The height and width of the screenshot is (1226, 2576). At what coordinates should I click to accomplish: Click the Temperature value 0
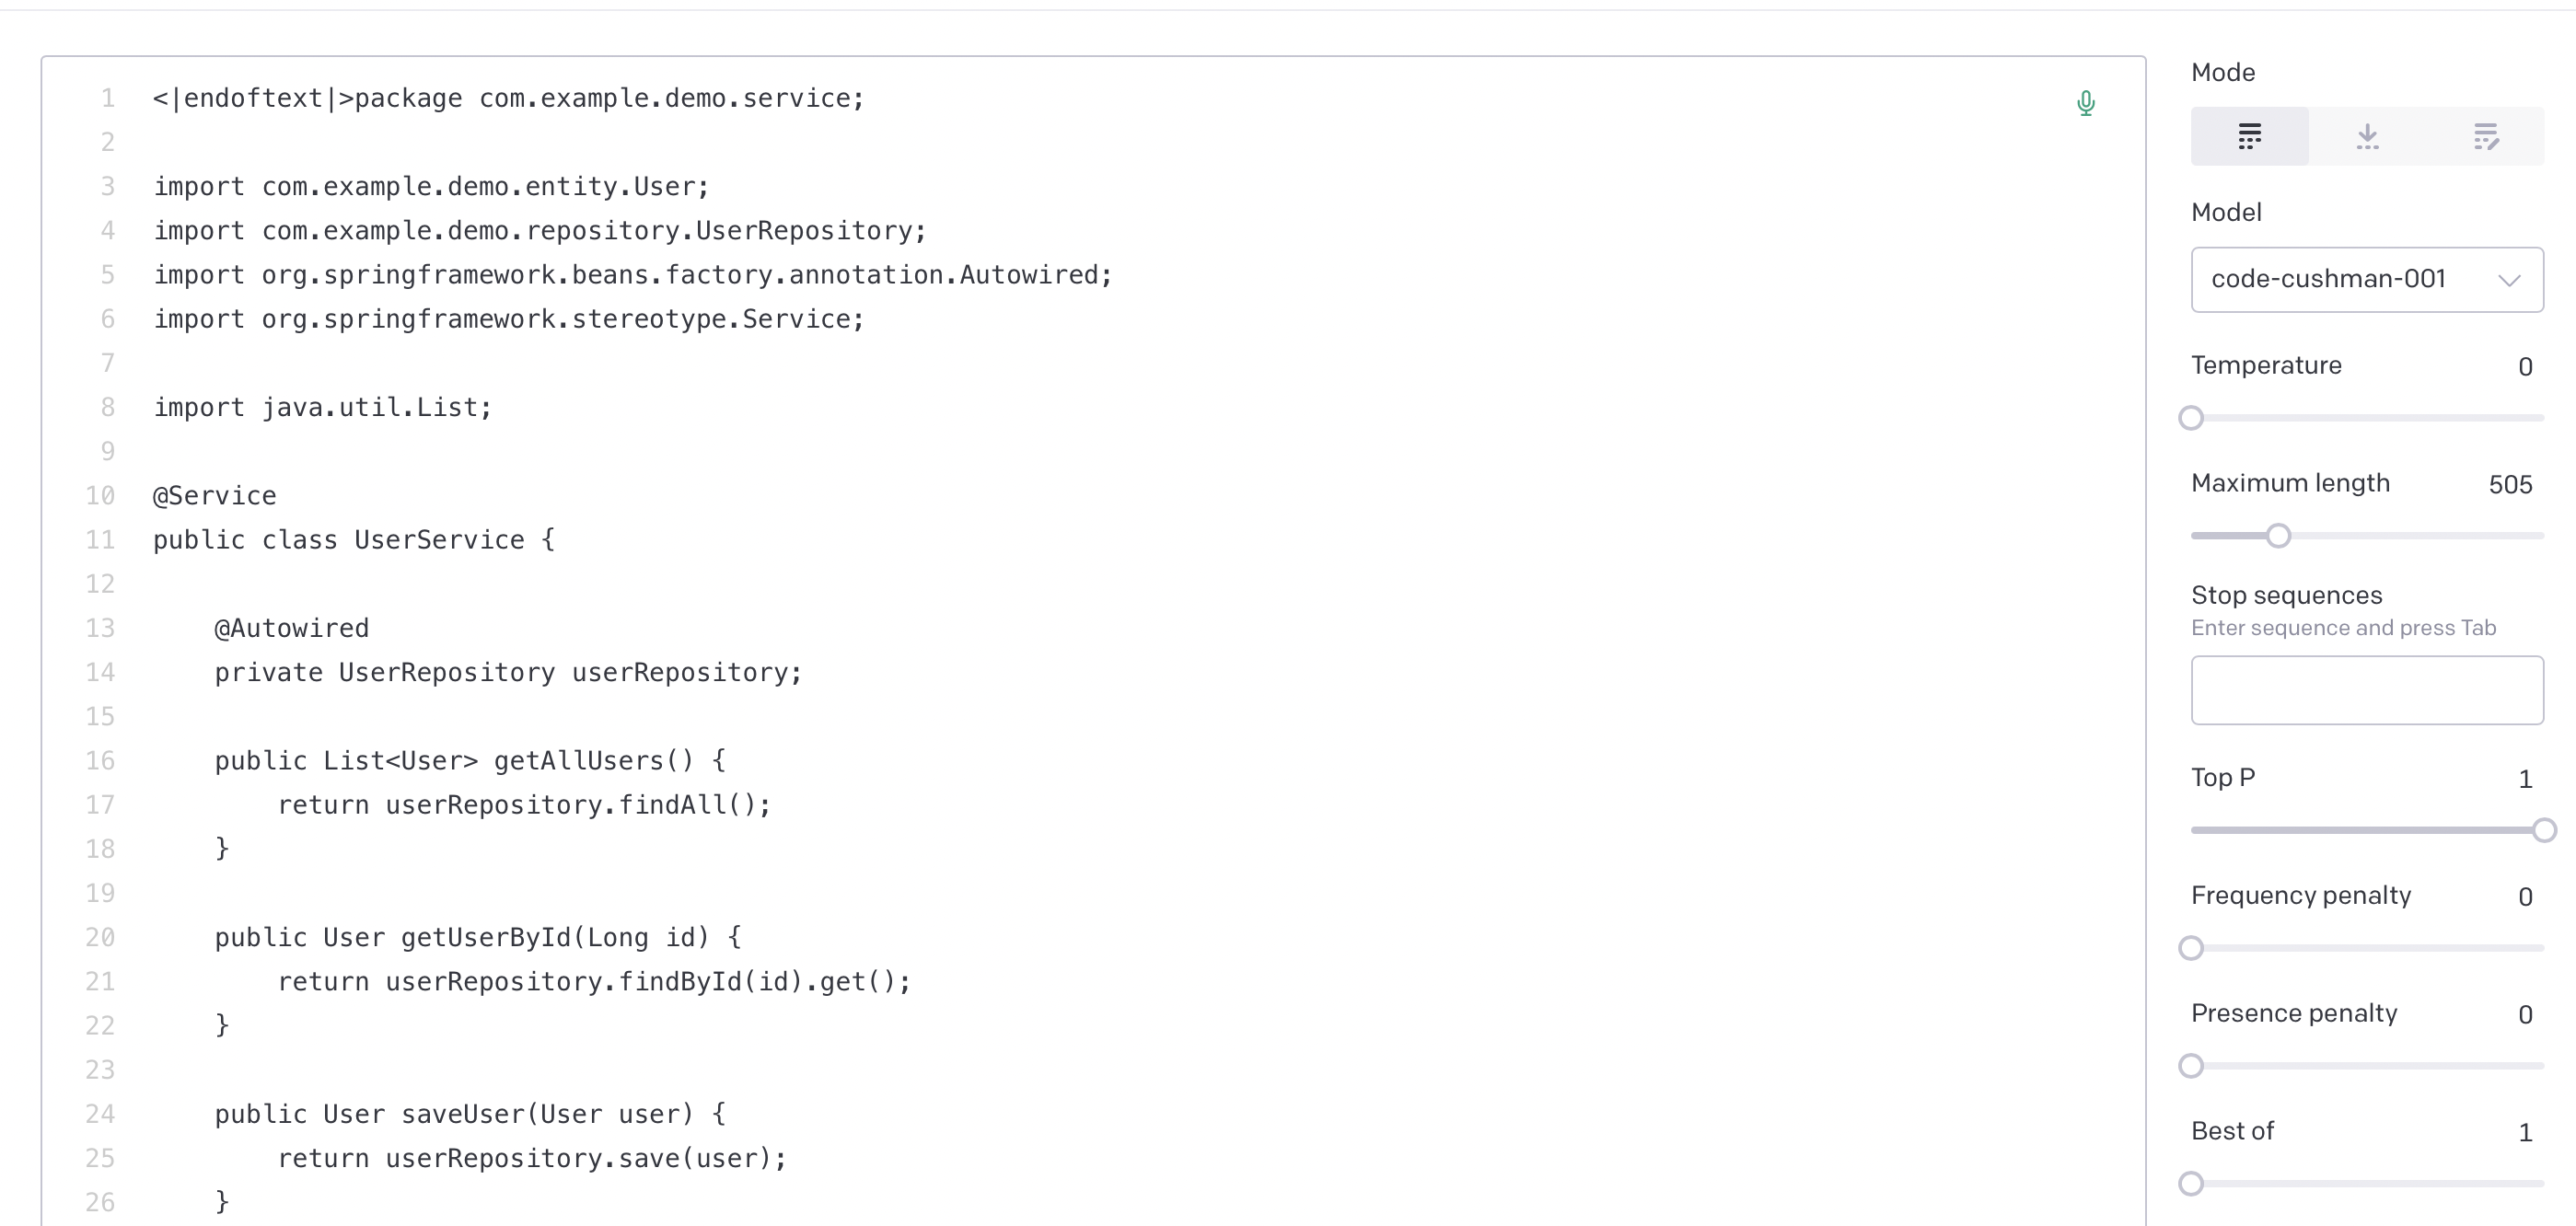coord(2525,367)
